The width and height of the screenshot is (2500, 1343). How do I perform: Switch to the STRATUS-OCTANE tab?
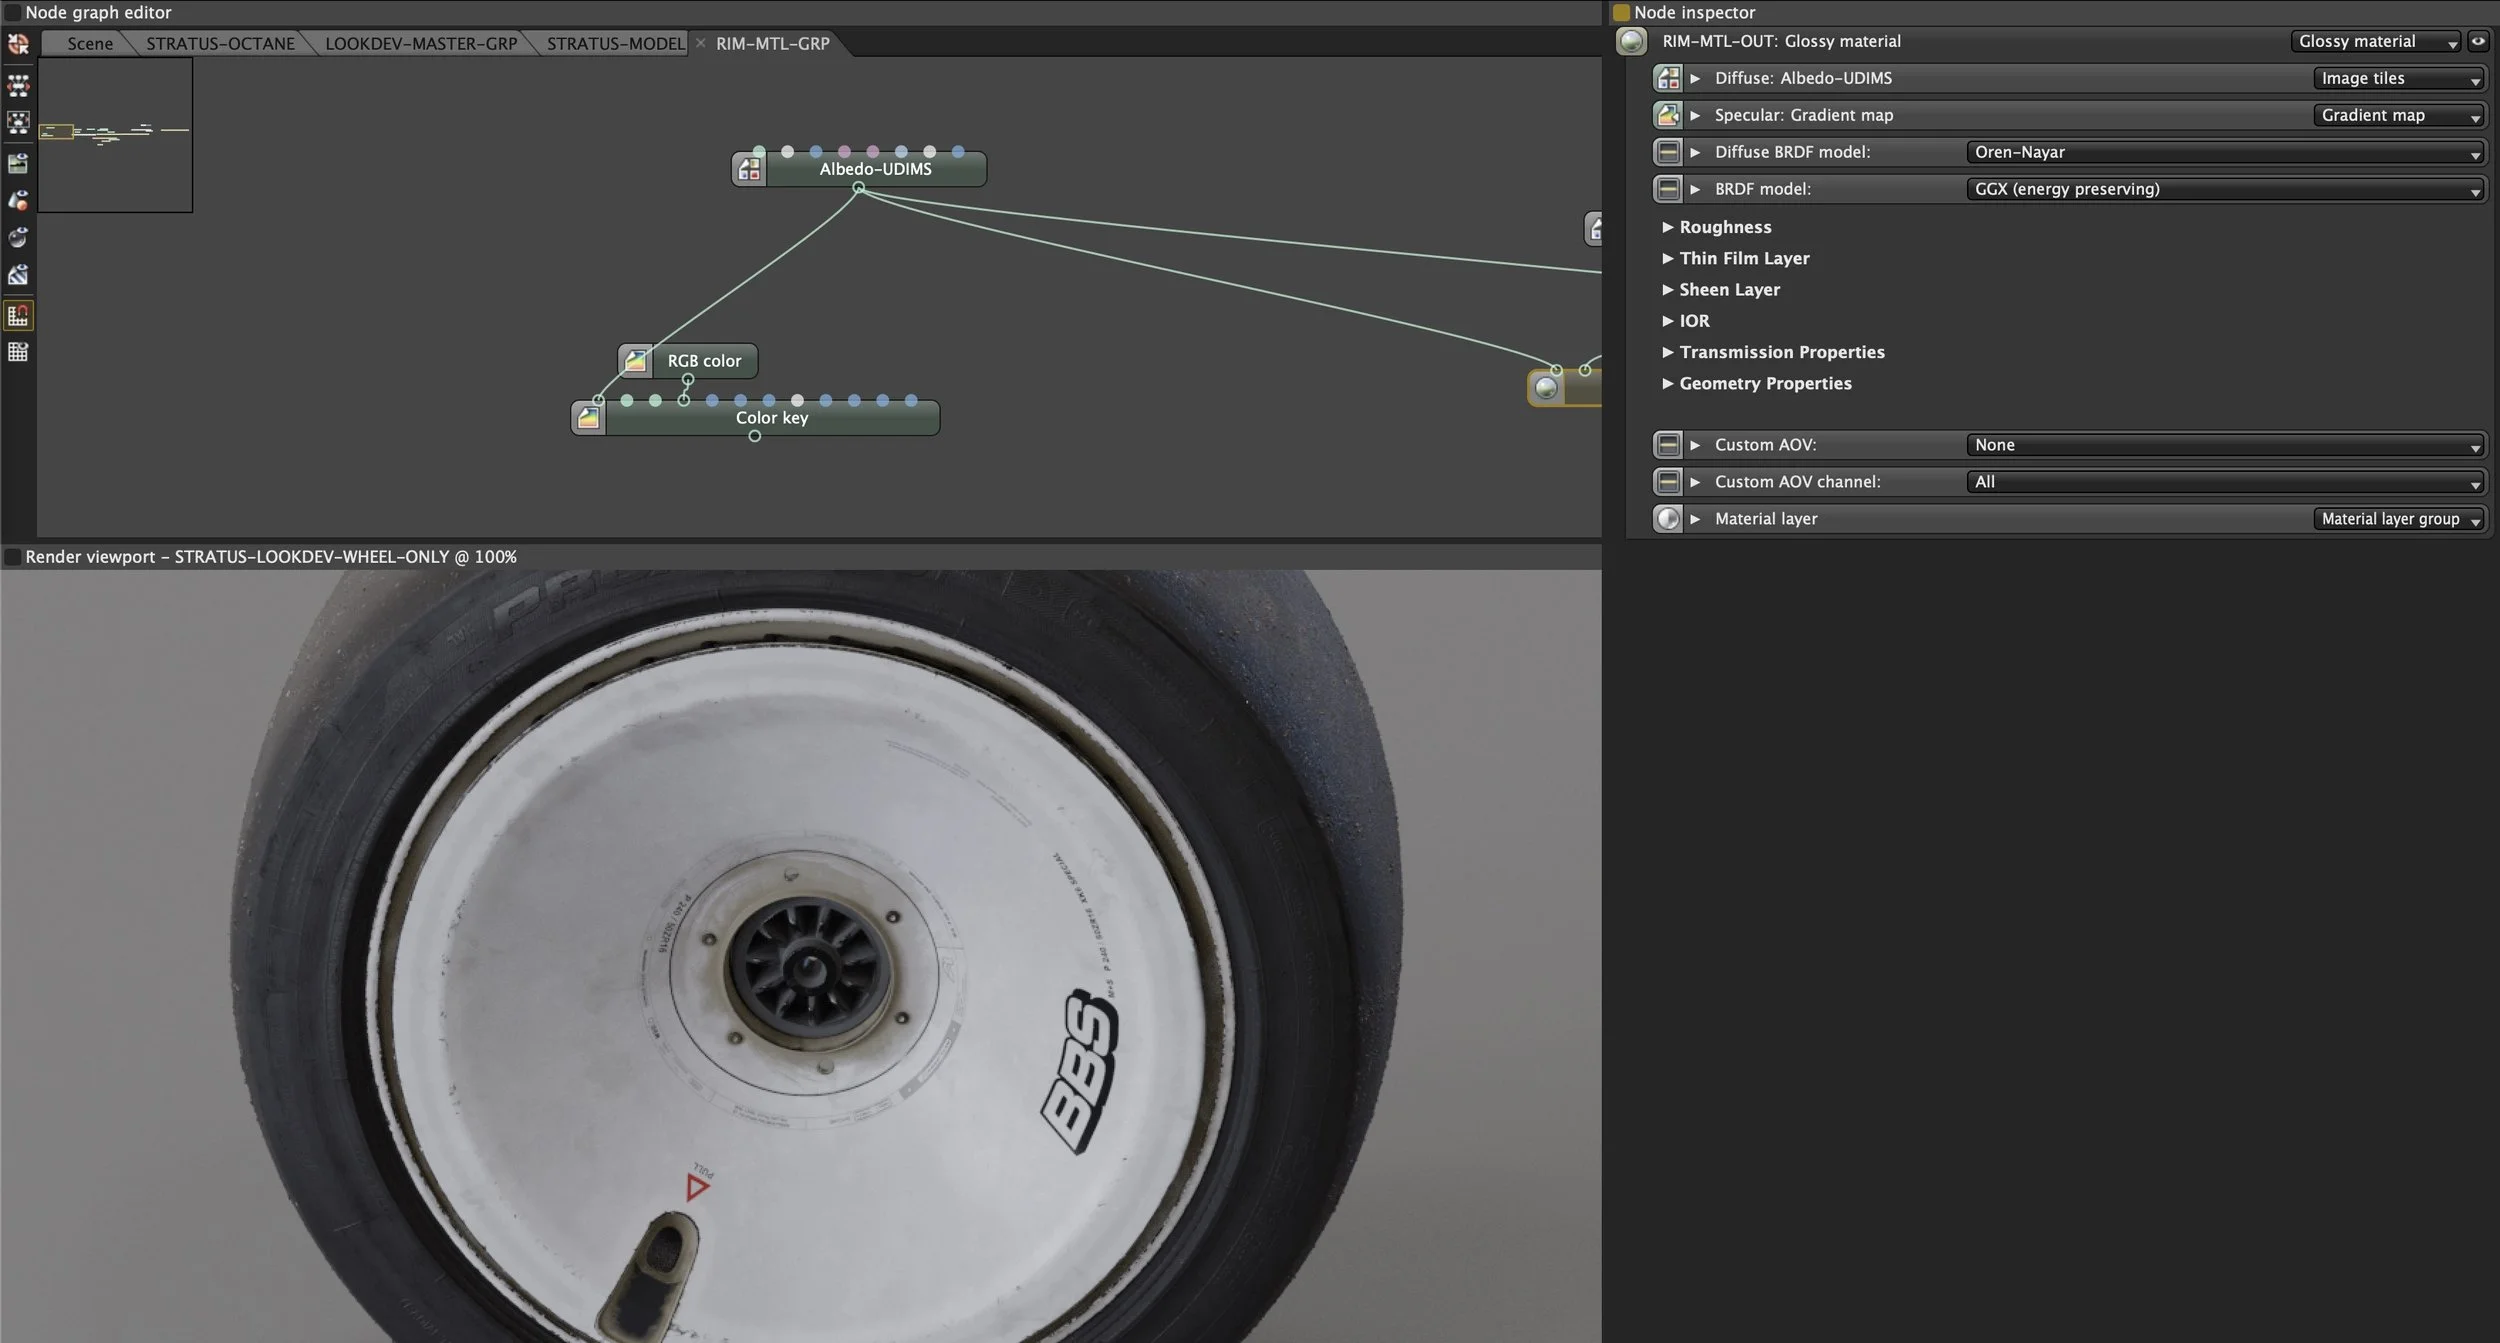click(220, 43)
